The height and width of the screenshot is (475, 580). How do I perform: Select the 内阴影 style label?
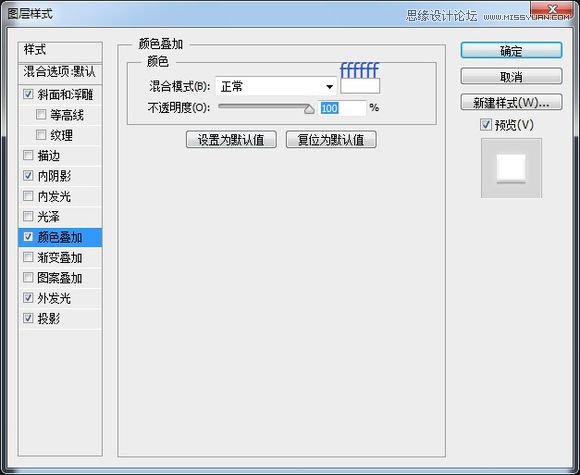[x=54, y=176]
